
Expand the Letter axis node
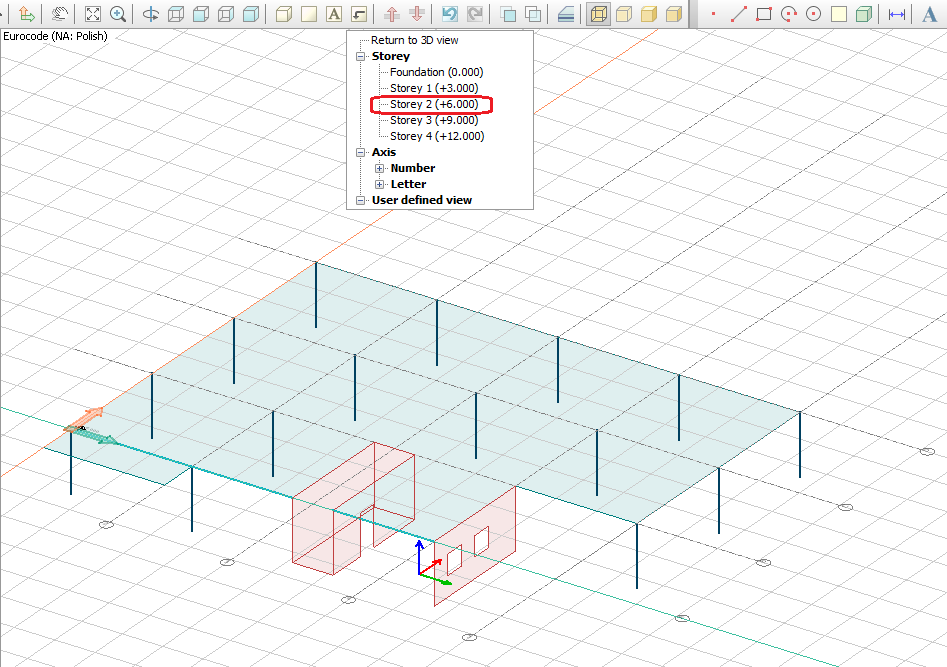(379, 184)
